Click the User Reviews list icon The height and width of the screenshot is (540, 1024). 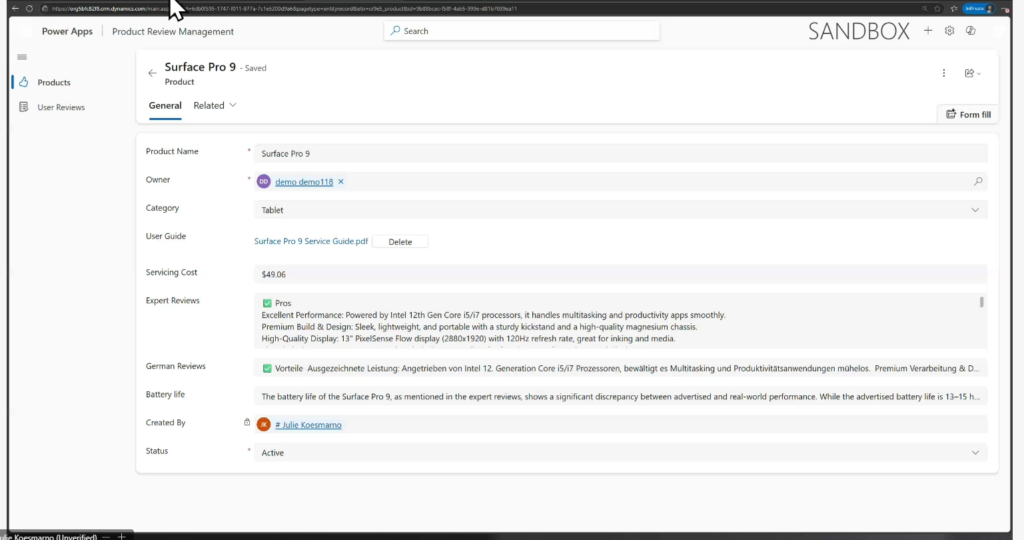(24, 107)
